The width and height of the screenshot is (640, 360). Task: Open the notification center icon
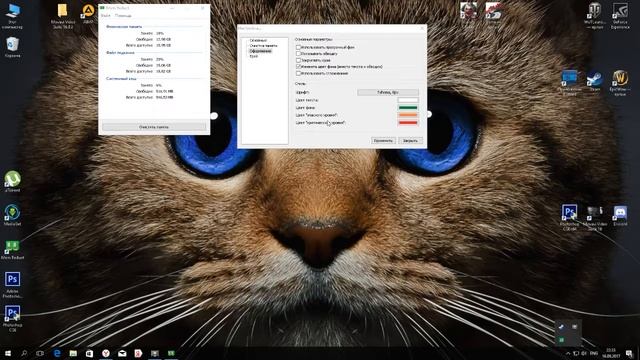tap(629, 353)
